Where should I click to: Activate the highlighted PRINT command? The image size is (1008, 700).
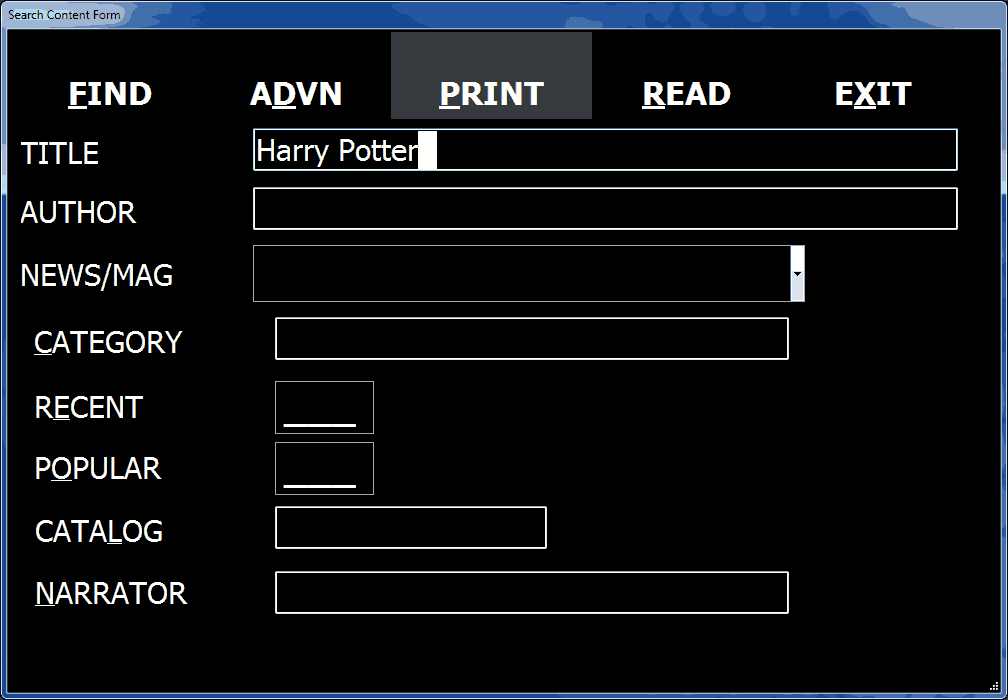point(490,93)
